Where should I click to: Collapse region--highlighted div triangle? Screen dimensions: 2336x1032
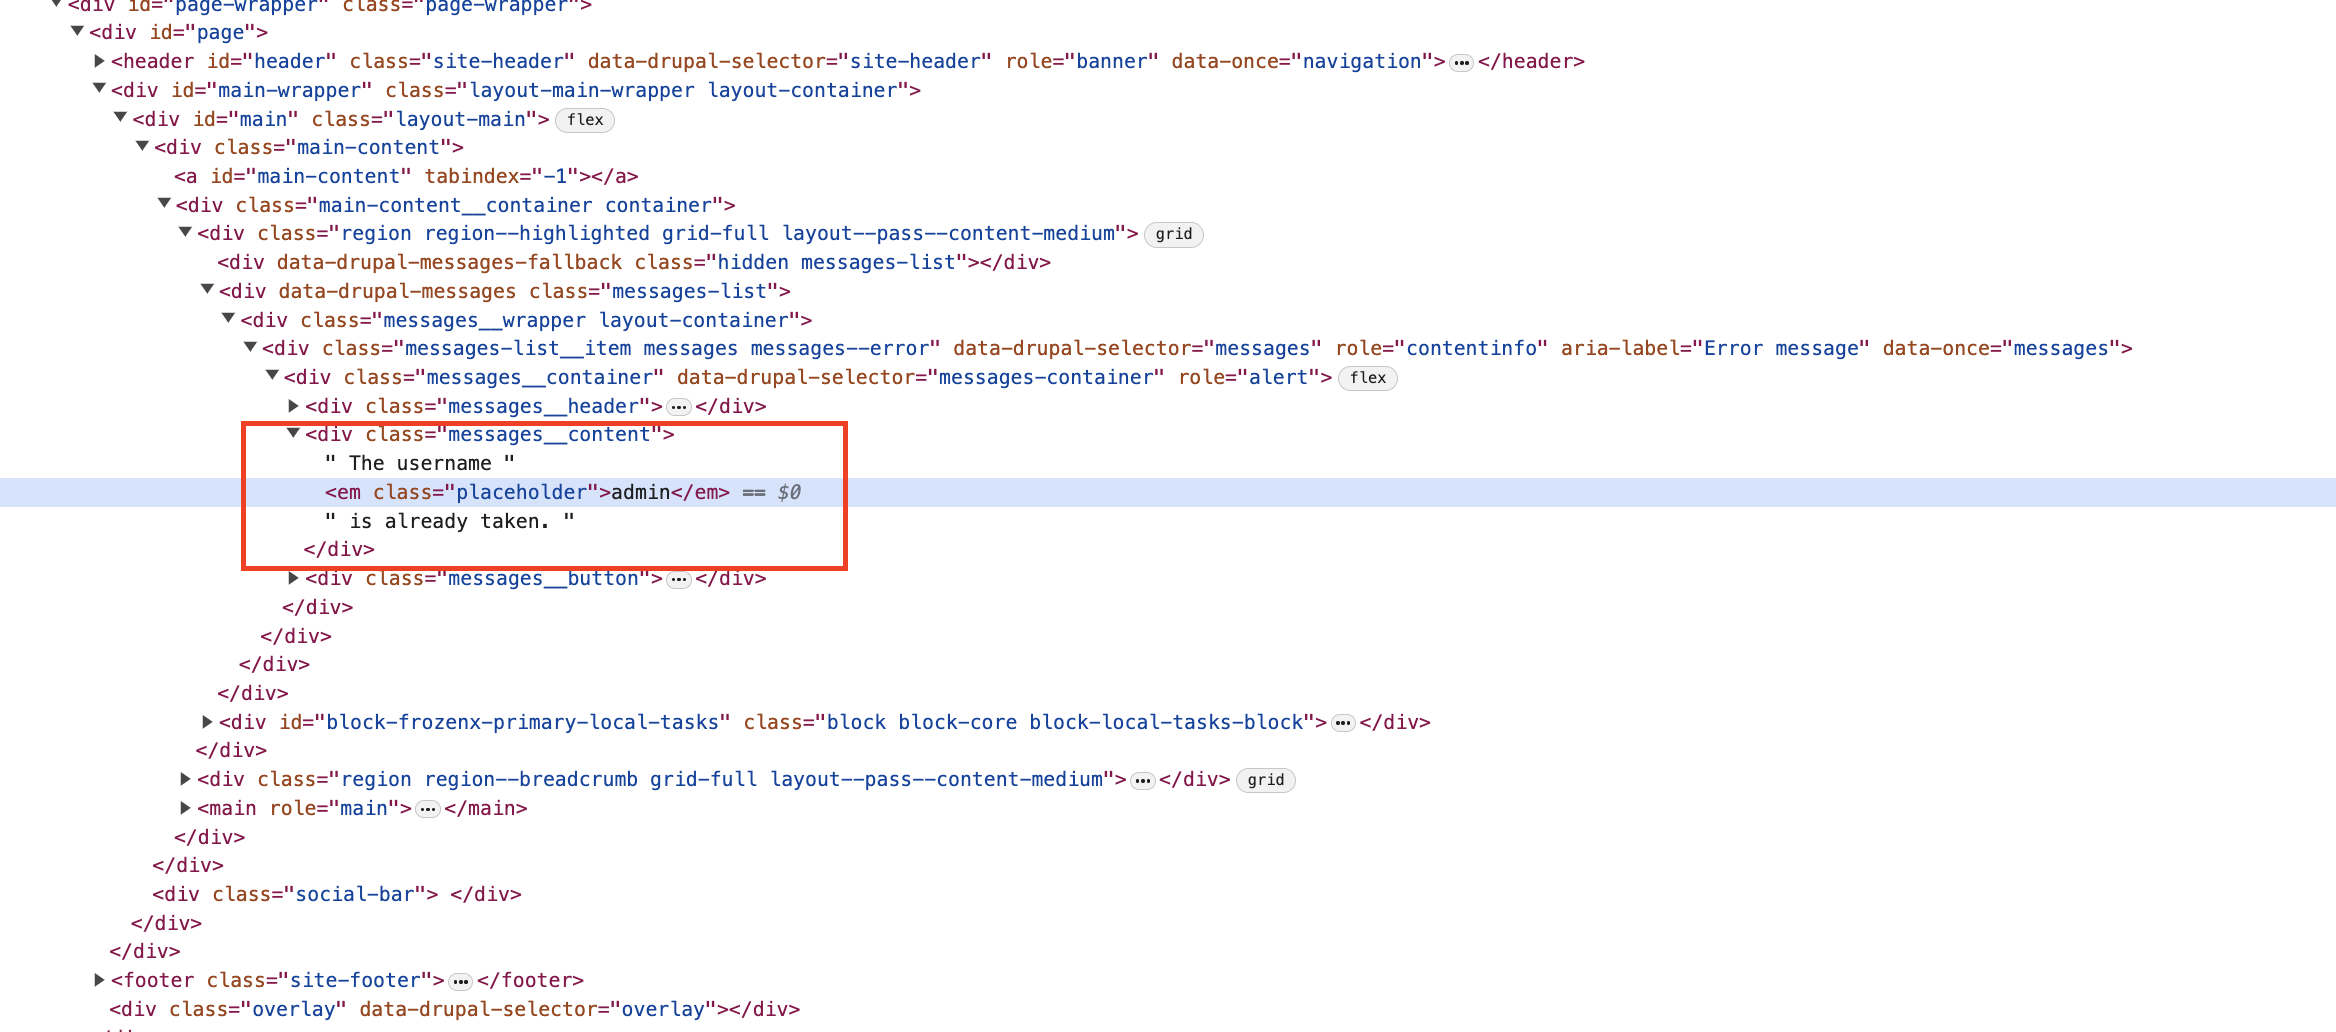185,233
